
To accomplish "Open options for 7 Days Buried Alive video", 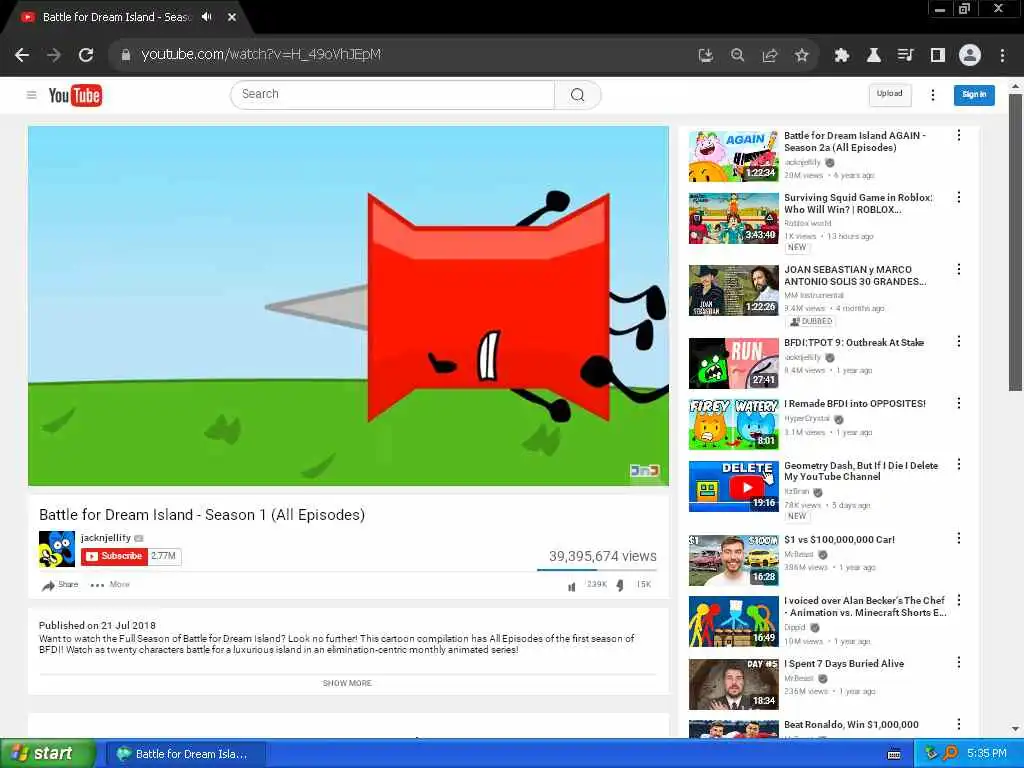I will tap(959, 662).
